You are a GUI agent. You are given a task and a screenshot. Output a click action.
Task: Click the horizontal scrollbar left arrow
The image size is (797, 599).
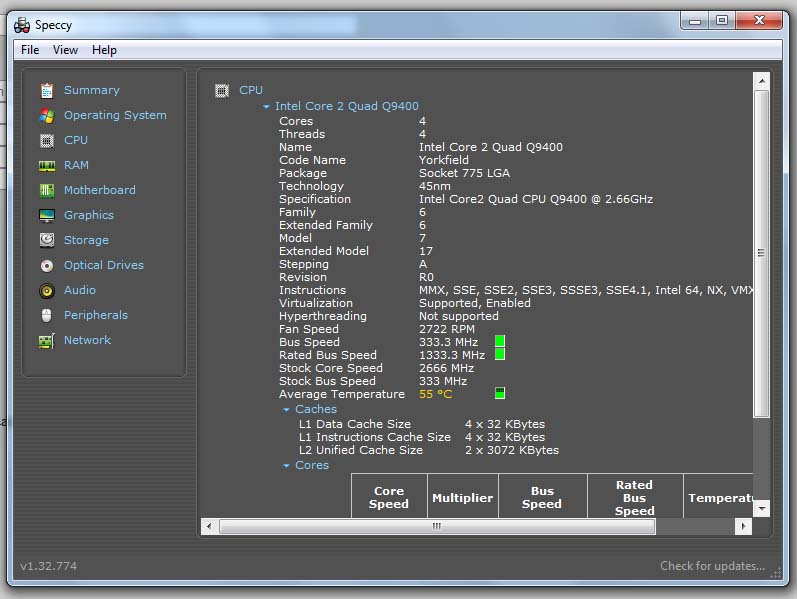(x=209, y=526)
